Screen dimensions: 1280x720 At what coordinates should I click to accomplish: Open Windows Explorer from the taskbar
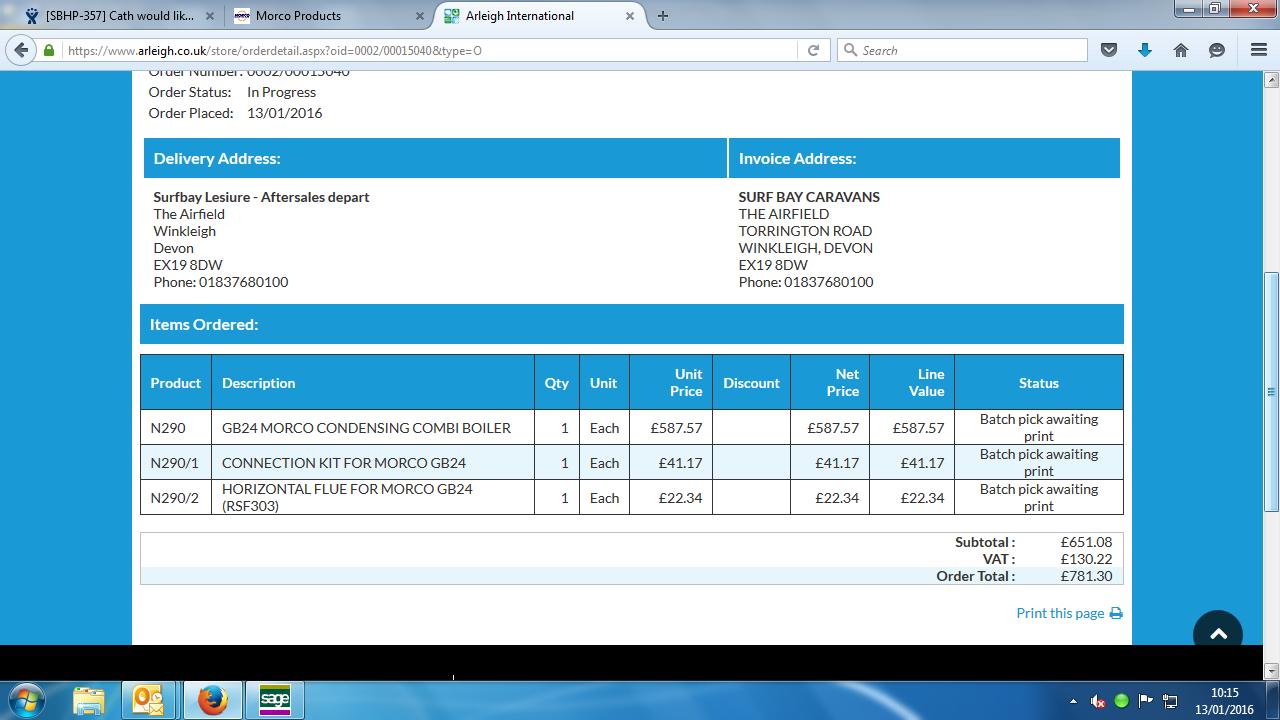[89, 700]
